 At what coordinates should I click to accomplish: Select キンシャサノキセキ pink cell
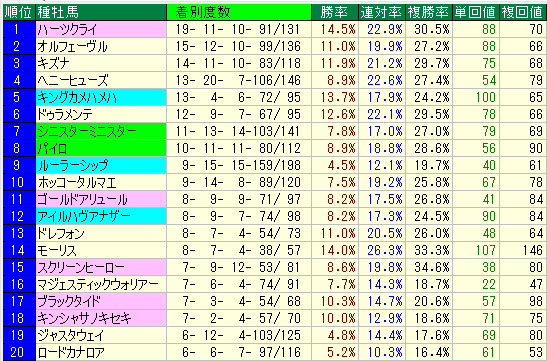click(101, 318)
